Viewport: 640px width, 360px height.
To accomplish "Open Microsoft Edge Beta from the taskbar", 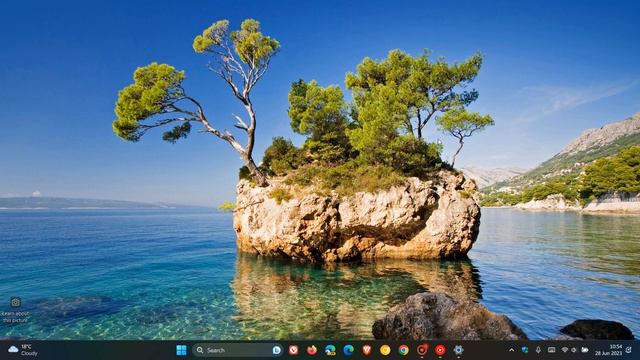I will [330, 350].
